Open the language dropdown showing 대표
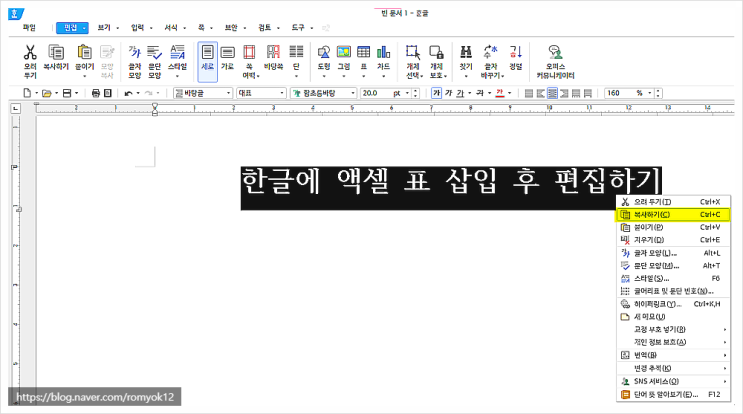743x414 pixels. coord(262,93)
